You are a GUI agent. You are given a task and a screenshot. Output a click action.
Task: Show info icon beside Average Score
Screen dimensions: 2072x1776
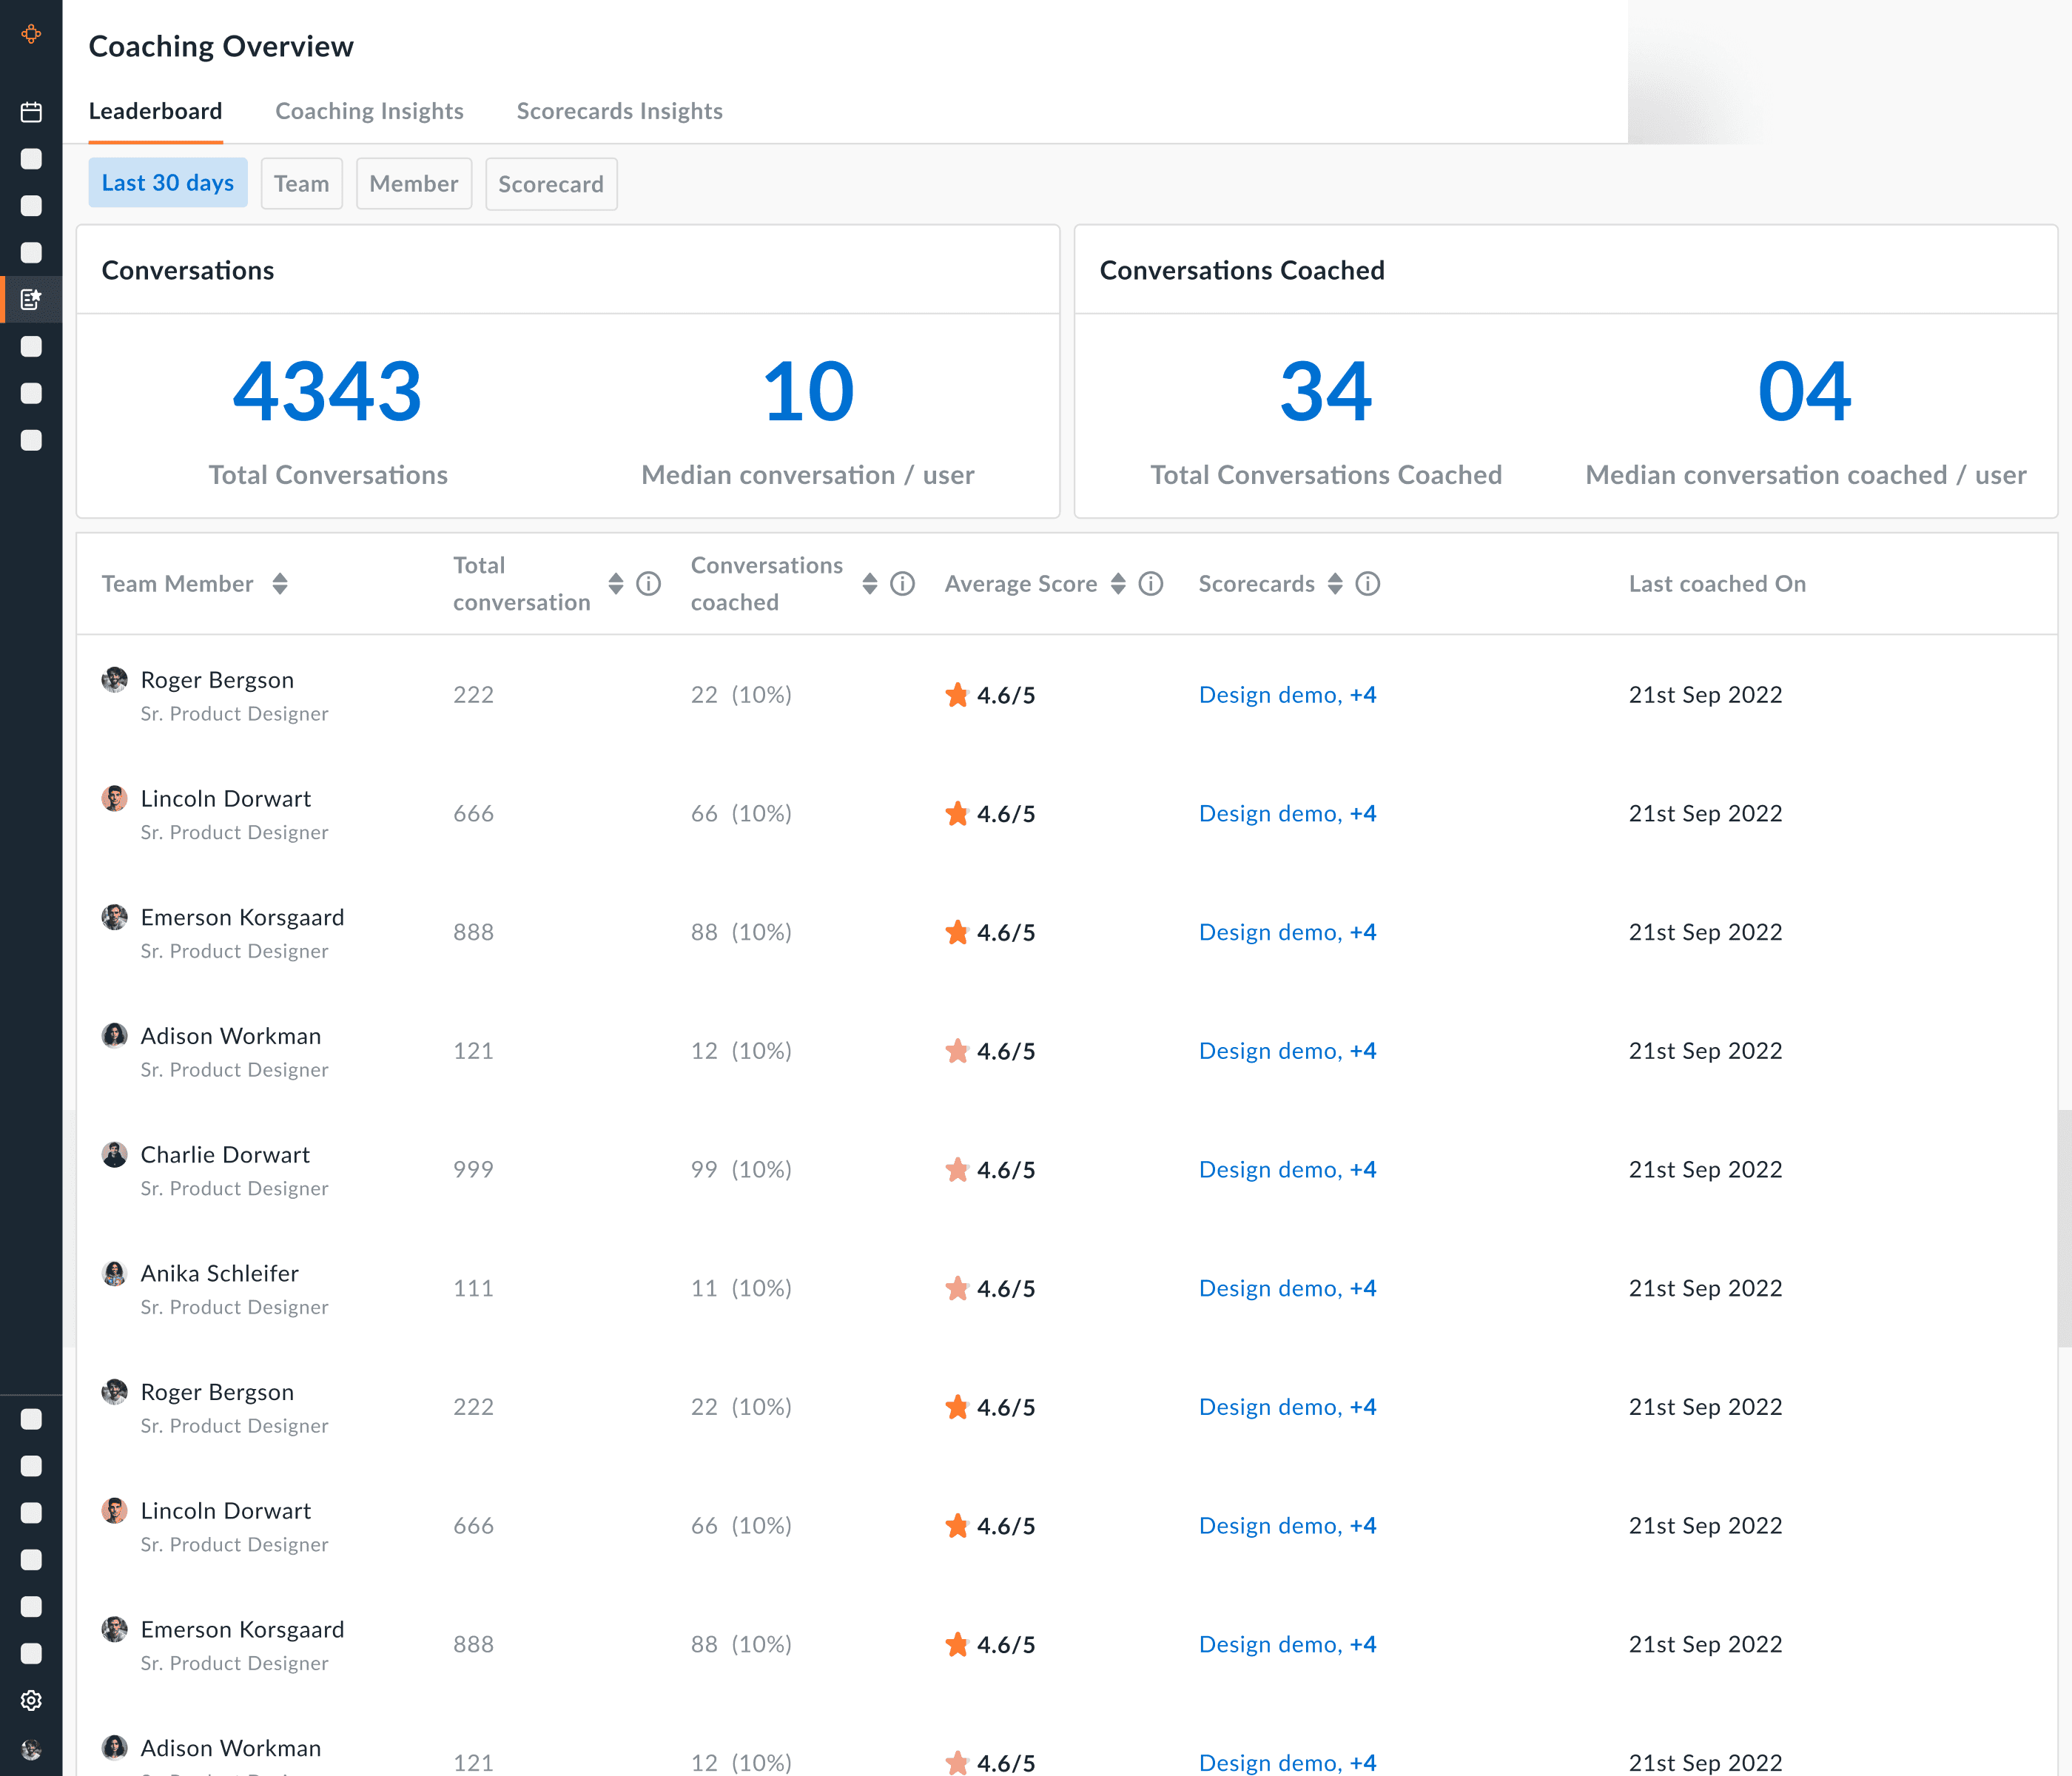coord(1151,584)
